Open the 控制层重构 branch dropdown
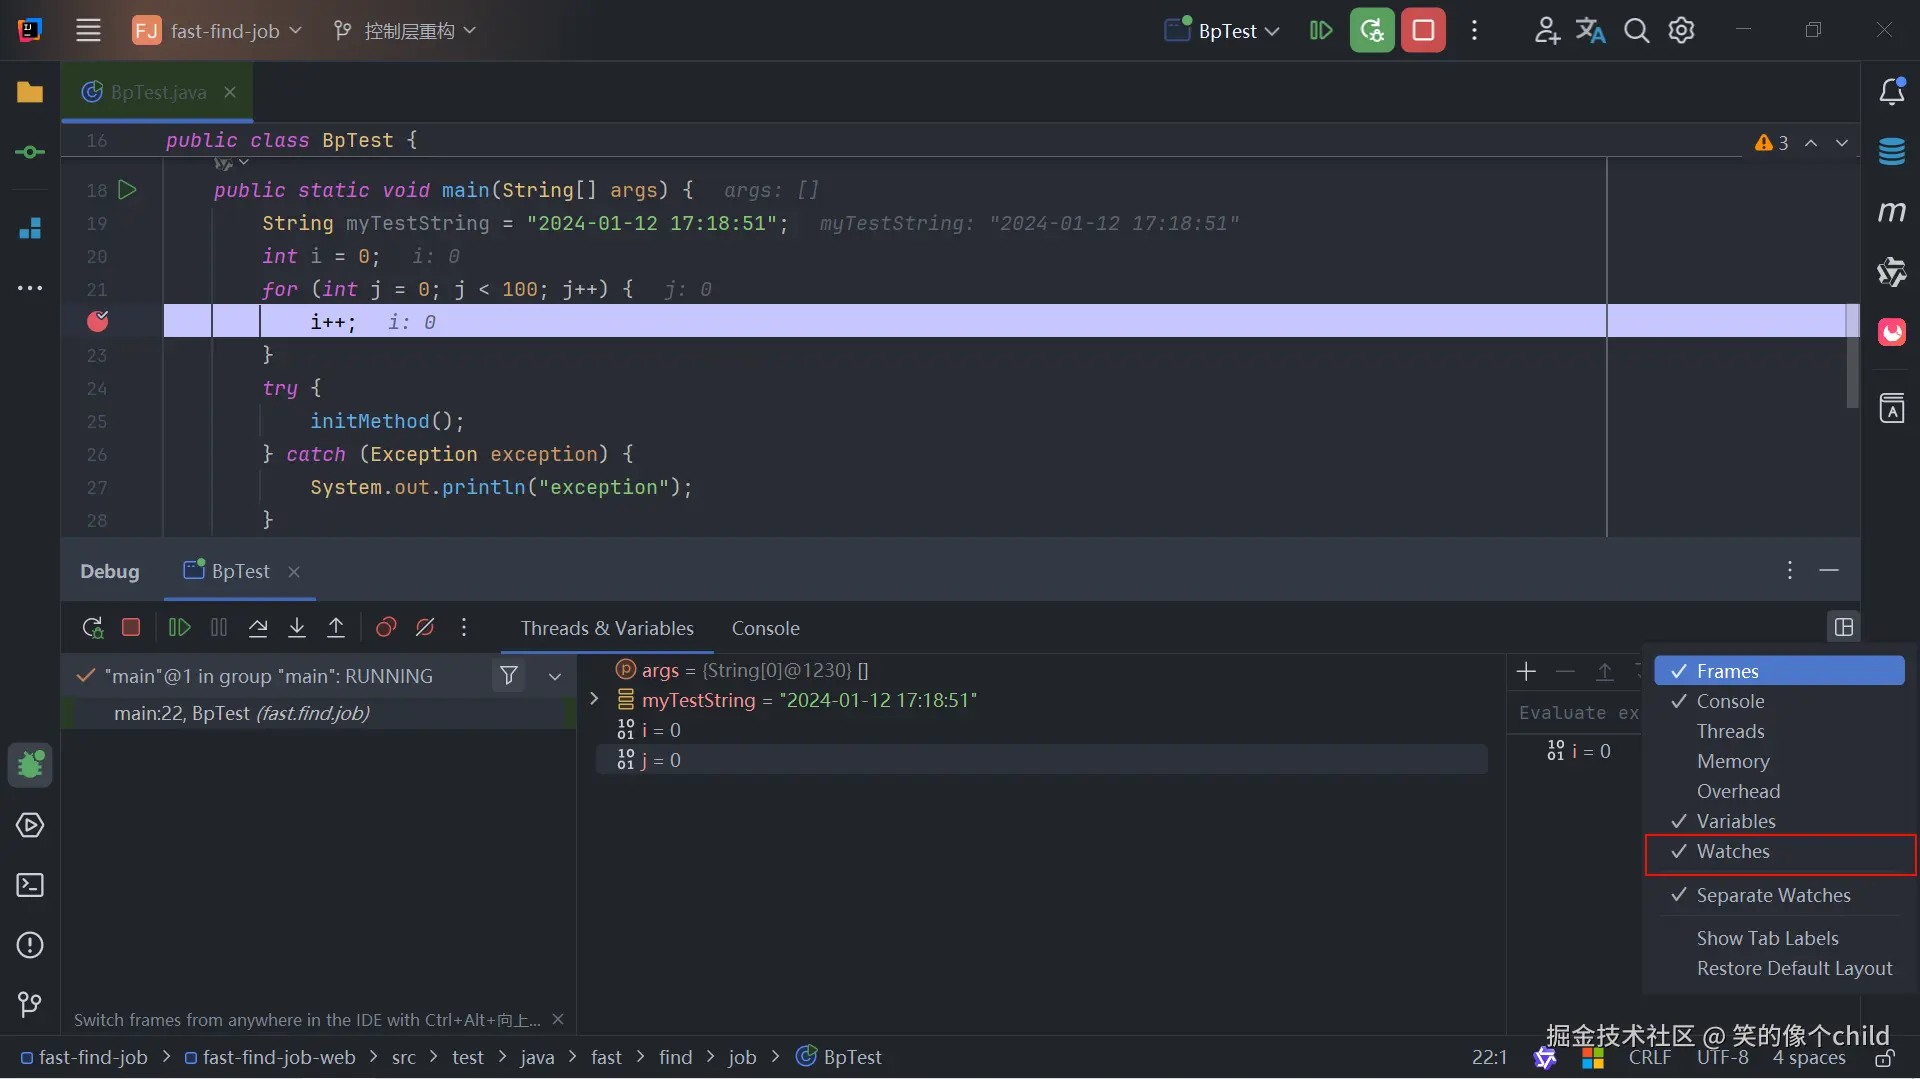The image size is (1920, 1079). [404, 31]
